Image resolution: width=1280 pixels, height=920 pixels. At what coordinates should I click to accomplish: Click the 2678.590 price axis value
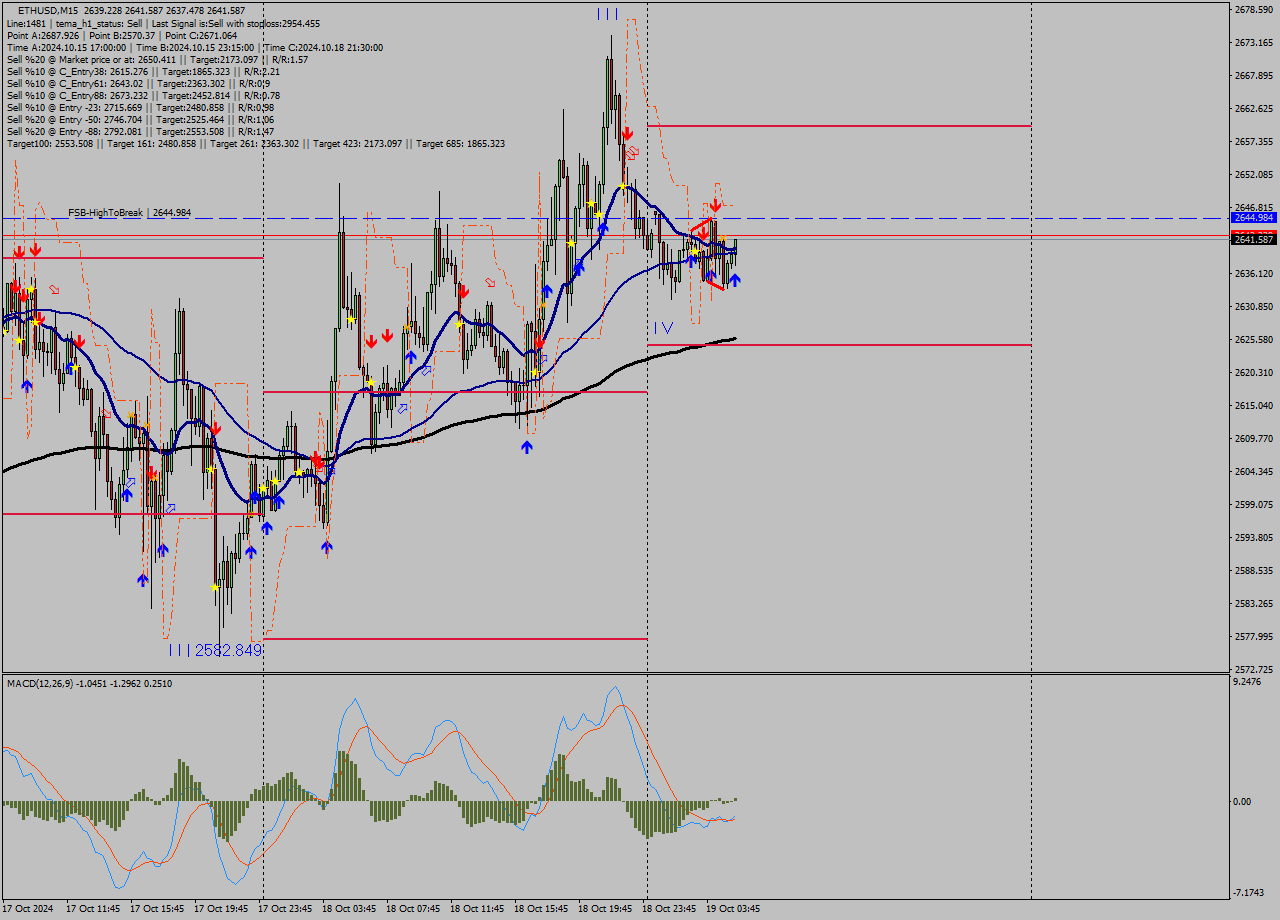pyautogui.click(x=1254, y=10)
